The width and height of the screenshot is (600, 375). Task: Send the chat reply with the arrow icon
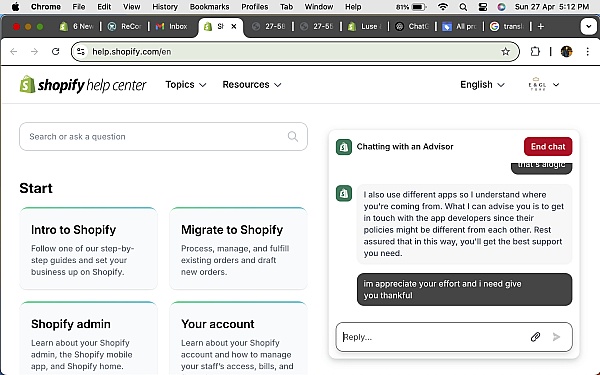pyautogui.click(x=556, y=337)
